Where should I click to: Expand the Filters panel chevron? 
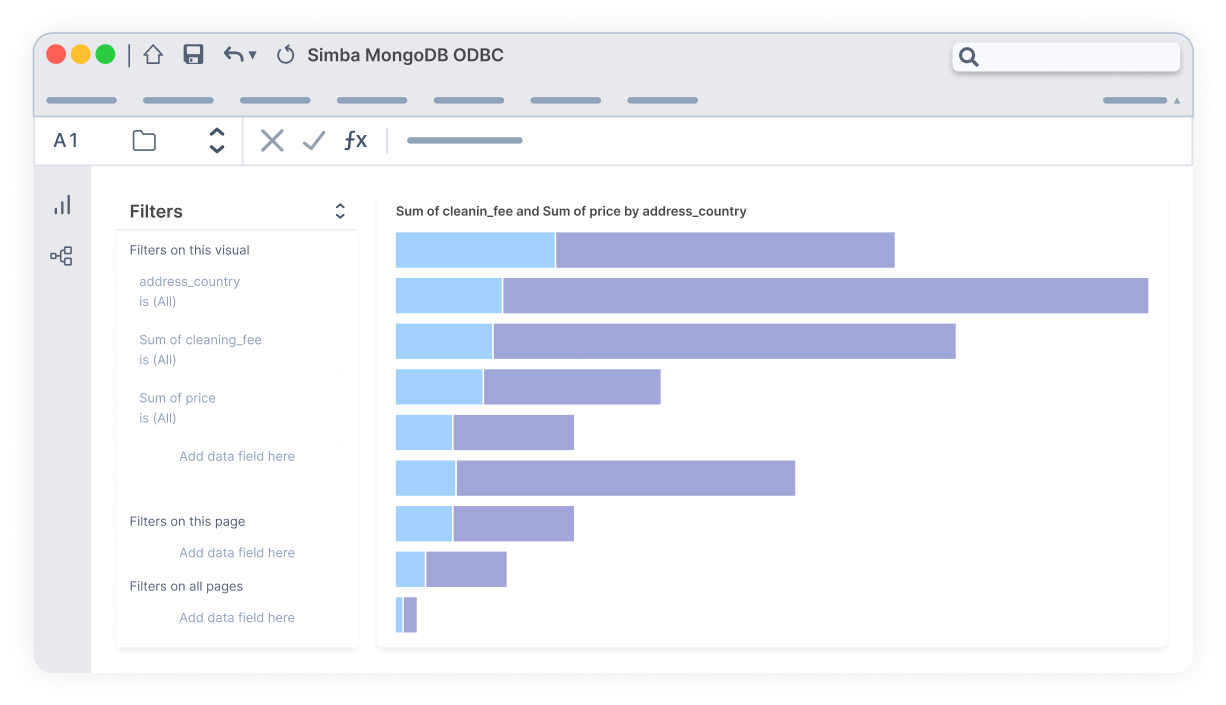pos(340,211)
